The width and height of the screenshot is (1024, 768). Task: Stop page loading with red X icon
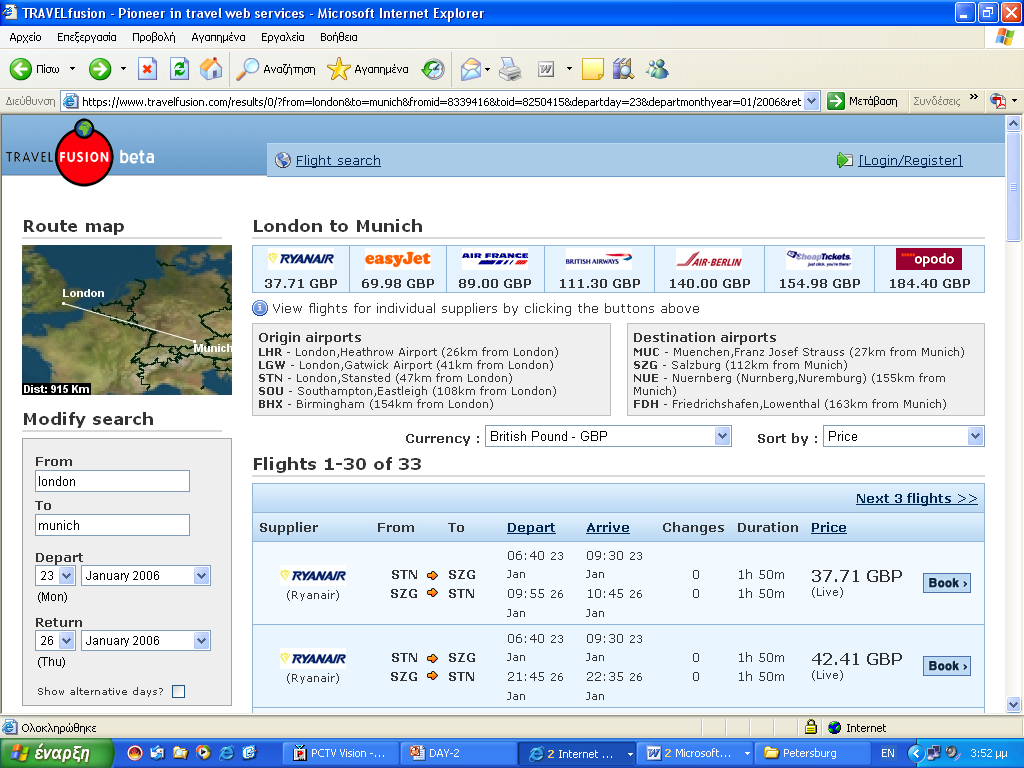click(x=148, y=69)
